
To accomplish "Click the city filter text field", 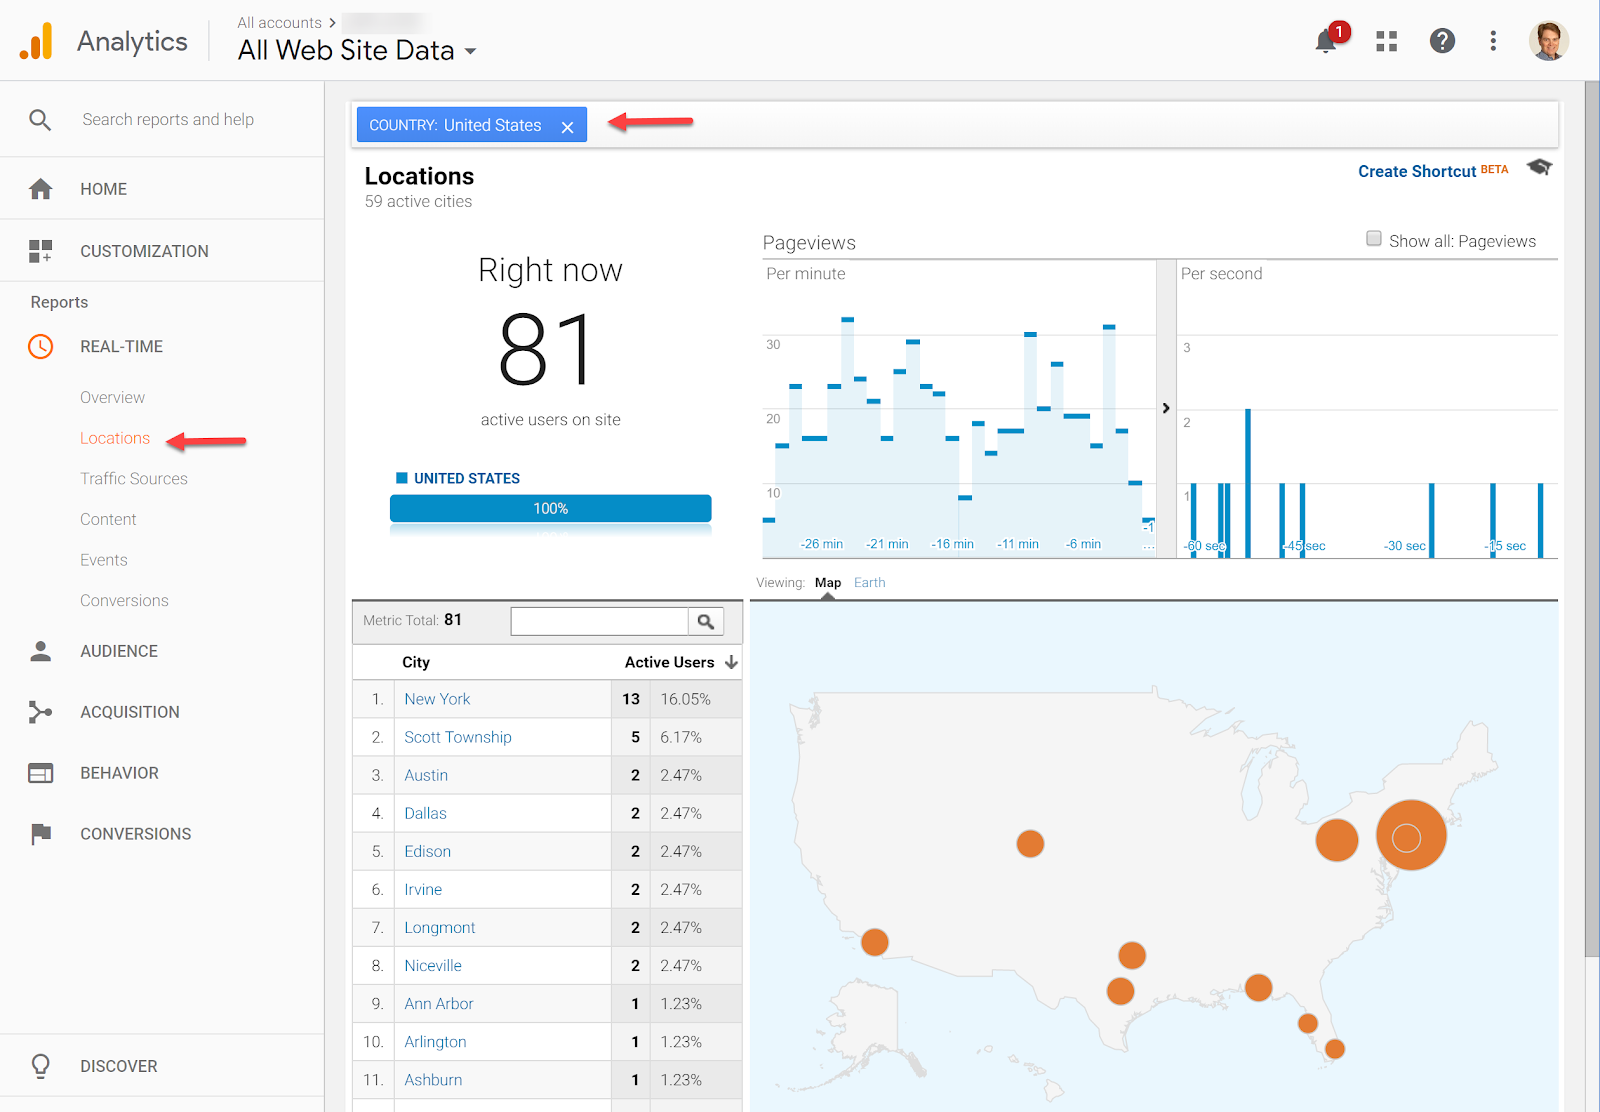I will [599, 622].
